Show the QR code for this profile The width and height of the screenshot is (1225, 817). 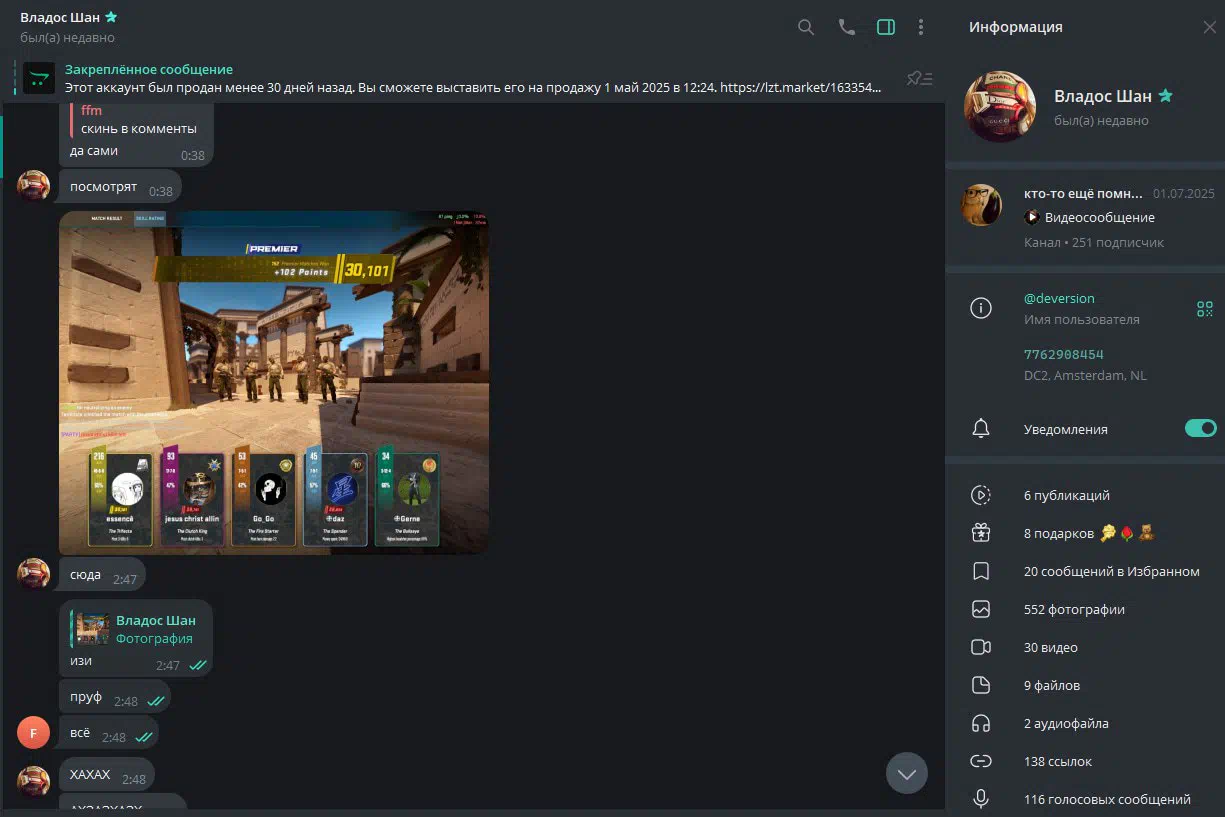pos(1204,309)
